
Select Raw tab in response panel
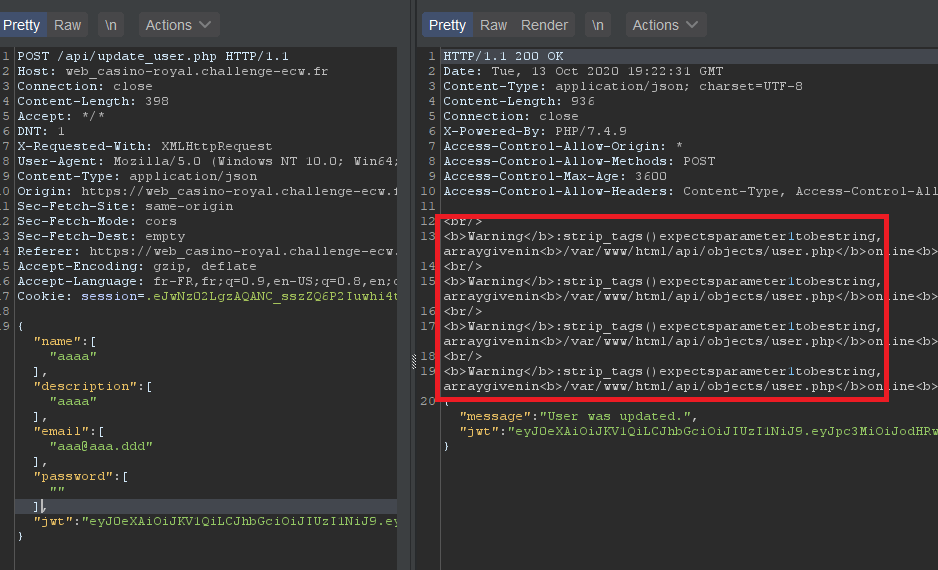(494, 25)
